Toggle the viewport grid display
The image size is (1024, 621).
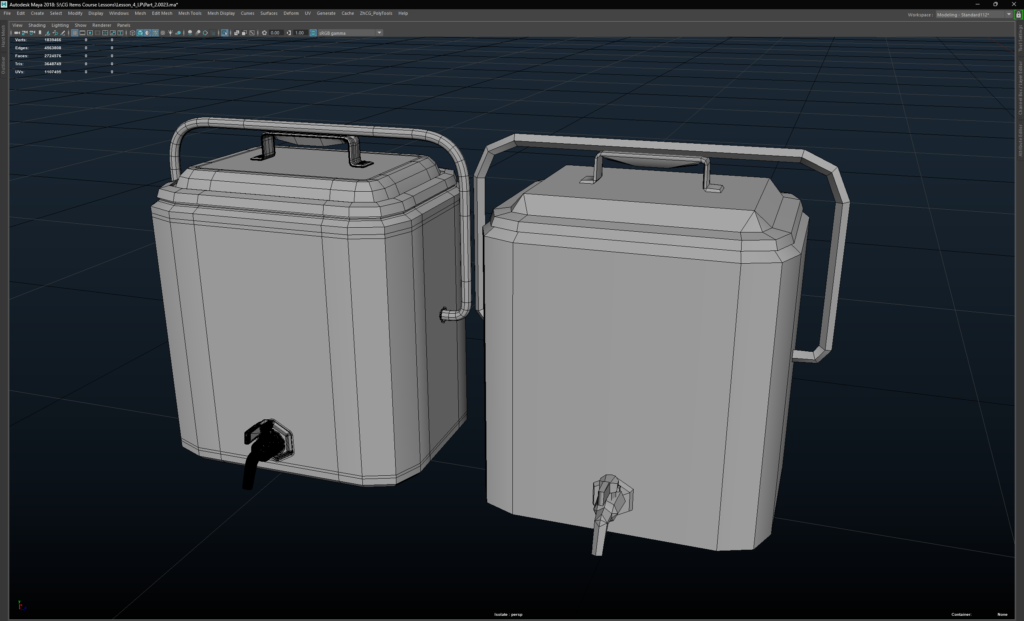pos(74,32)
